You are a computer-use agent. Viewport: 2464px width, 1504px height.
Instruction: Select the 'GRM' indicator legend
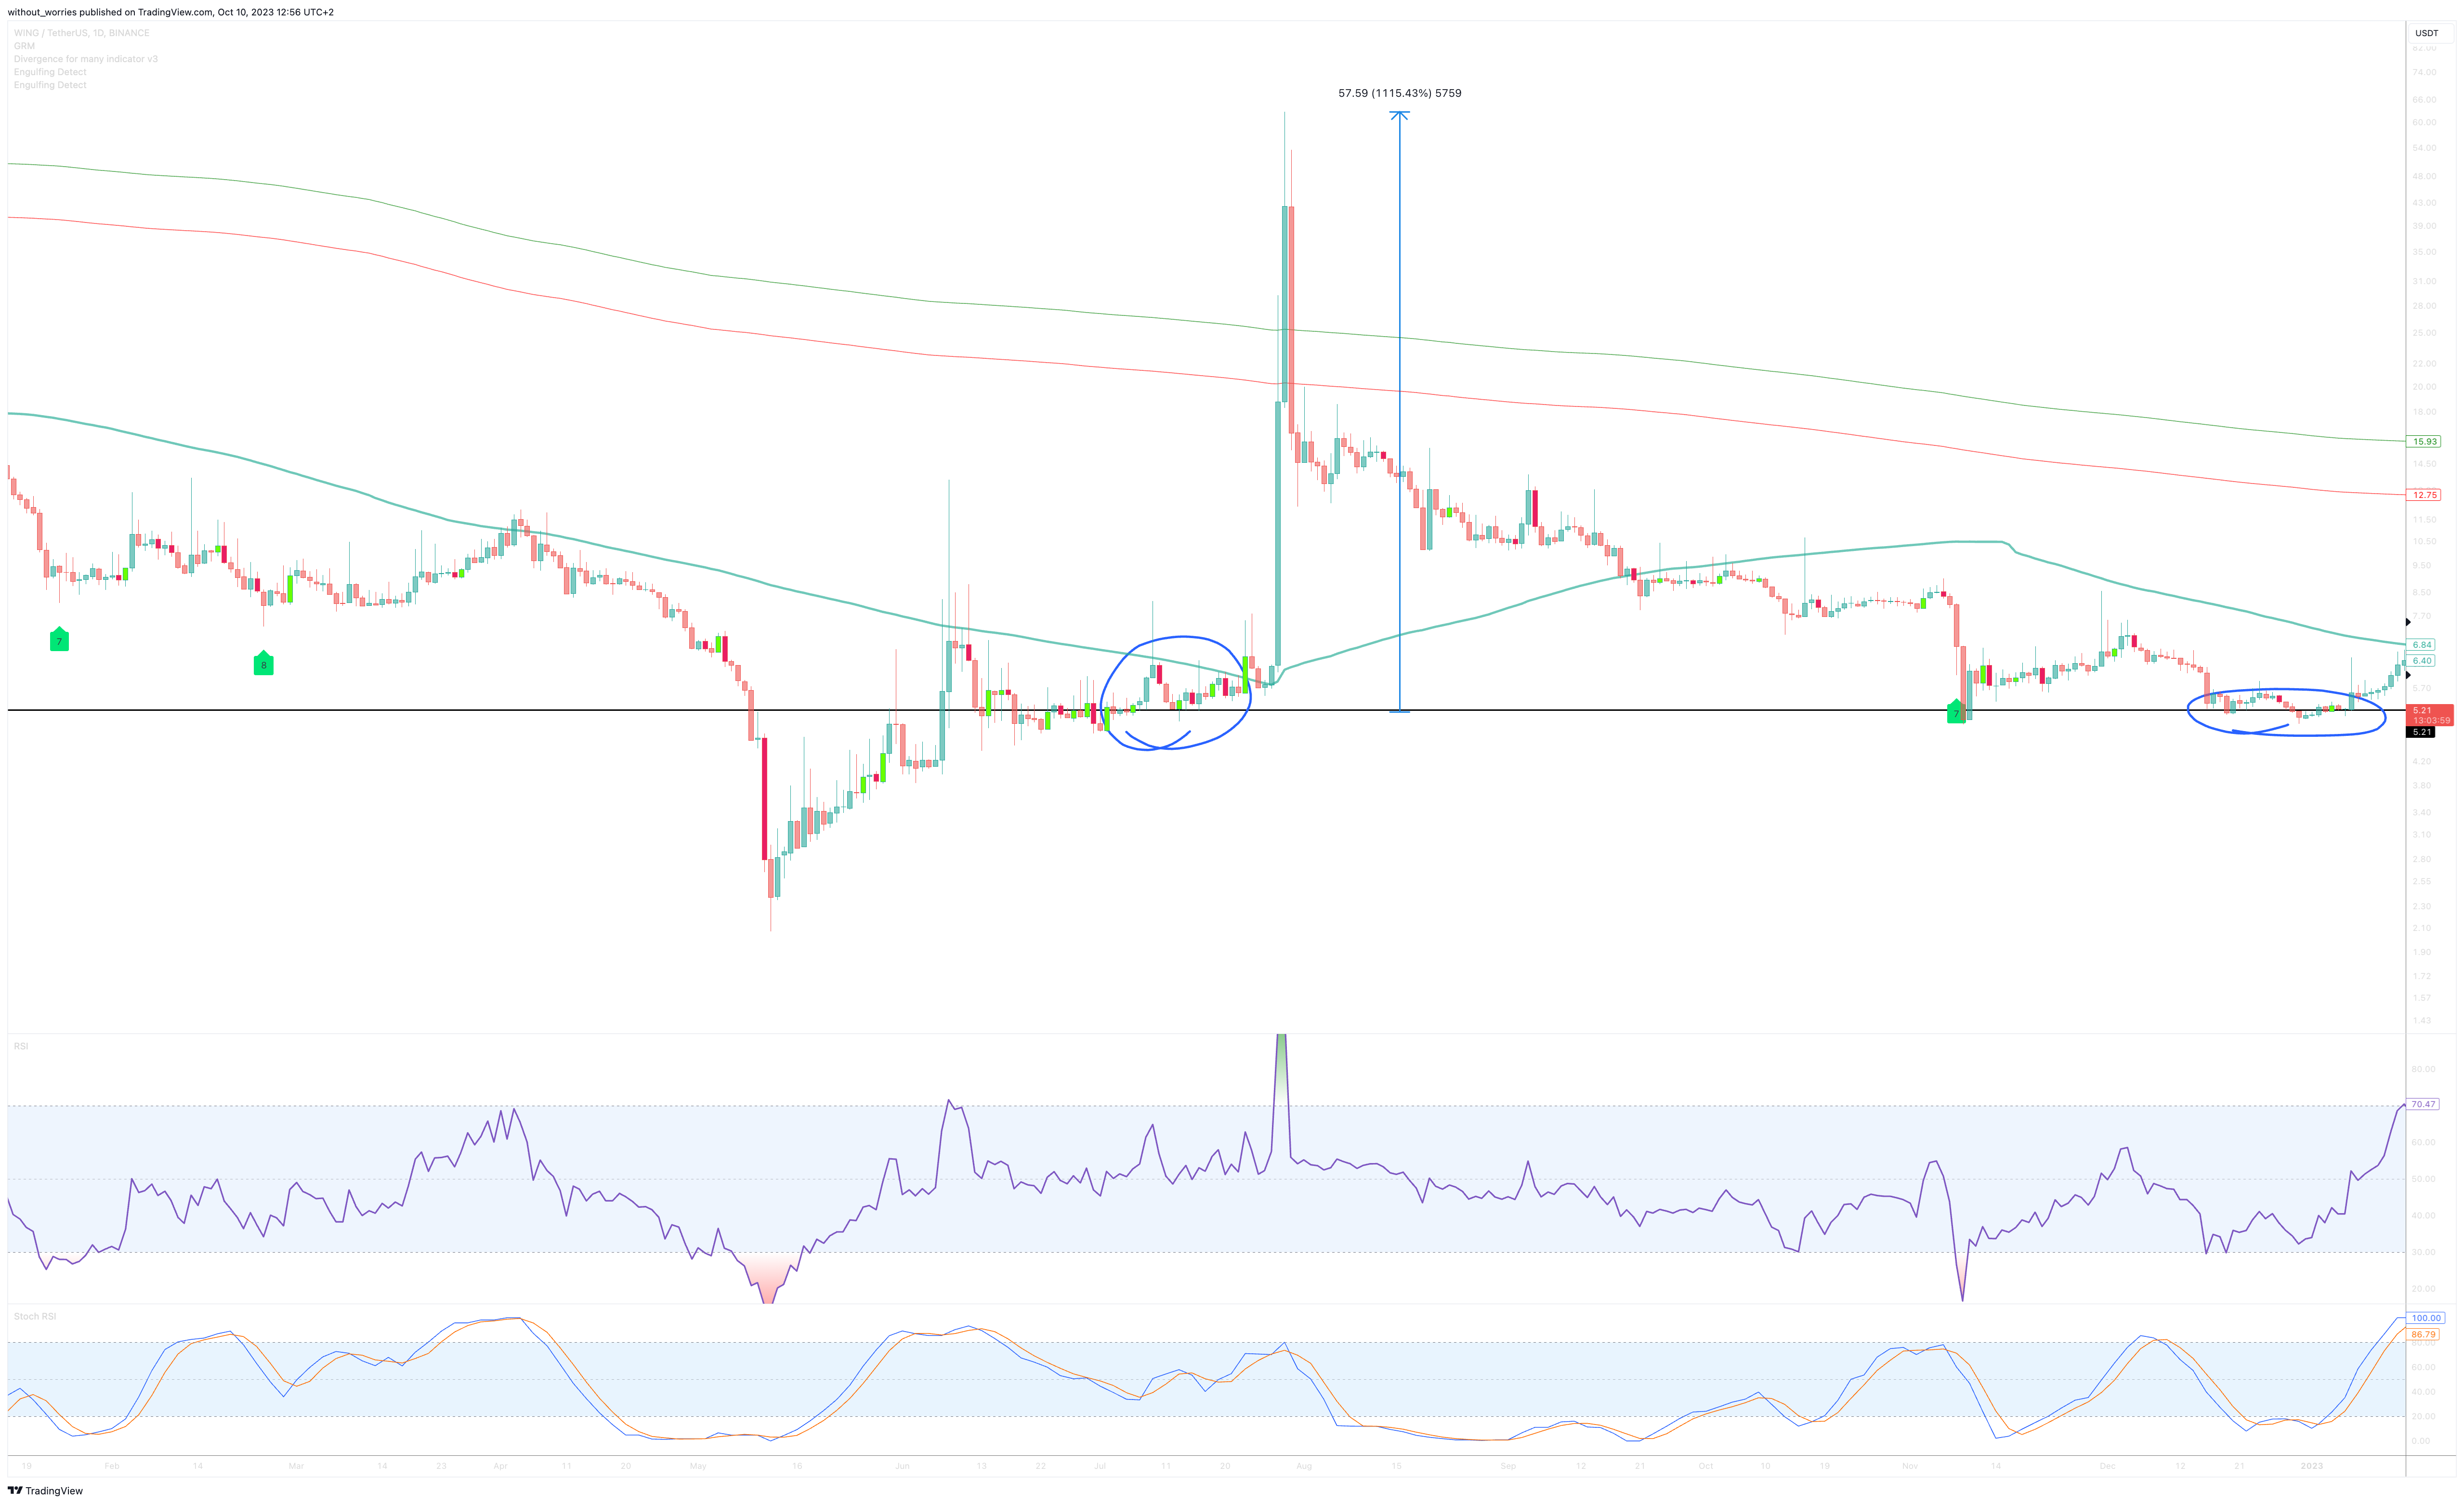click(24, 46)
